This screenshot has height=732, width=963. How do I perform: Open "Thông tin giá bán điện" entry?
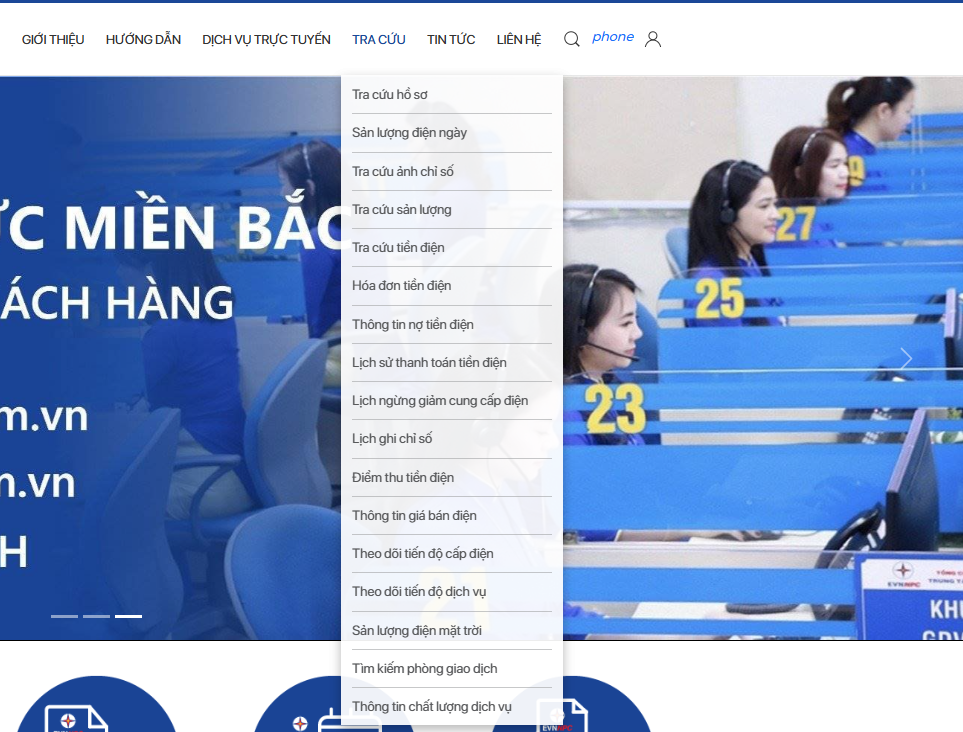(414, 516)
